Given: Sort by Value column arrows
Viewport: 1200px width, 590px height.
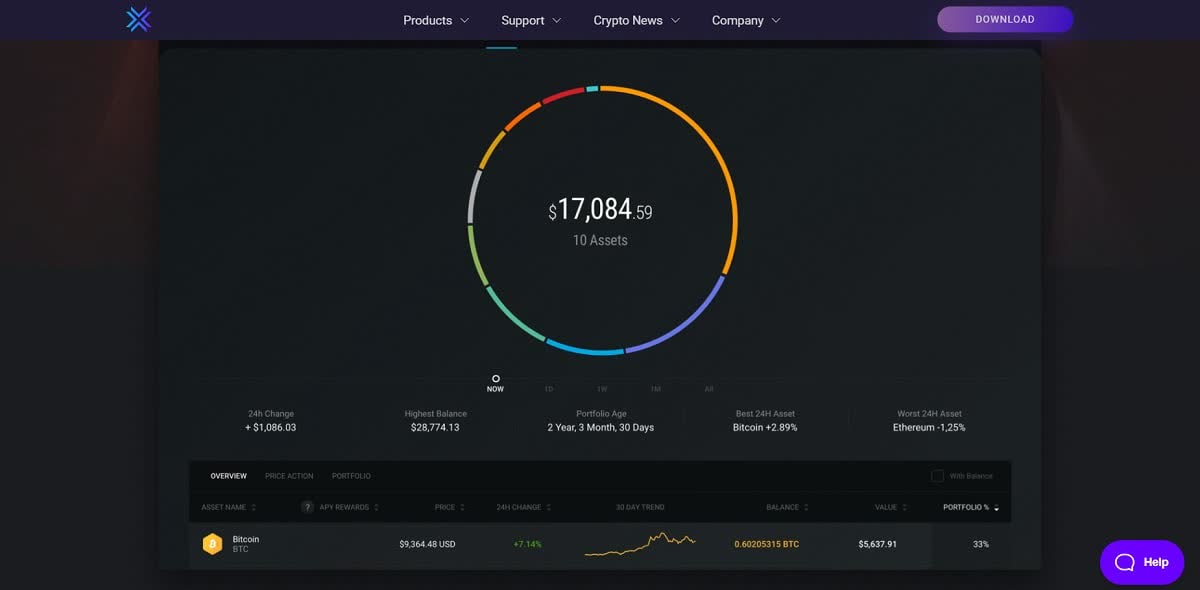Looking at the screenshot, I should pyautogui.click(x=905, y=508).
